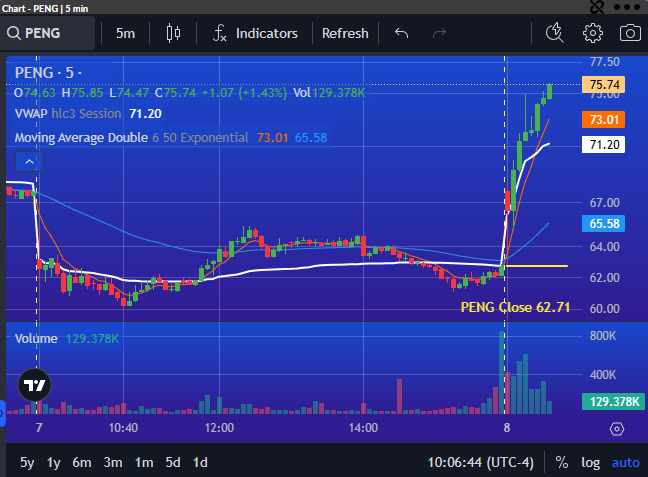The image size is (648, 477).
Task: Change the 5m chart interval
Action: click(125, 33)
